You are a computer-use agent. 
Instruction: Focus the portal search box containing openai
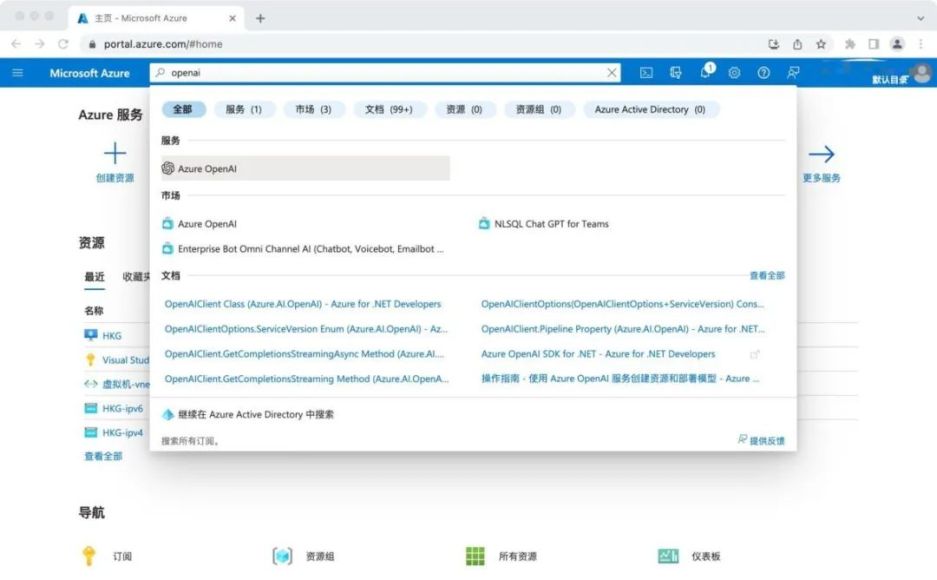pyautogui.click(x=385, y=73)
